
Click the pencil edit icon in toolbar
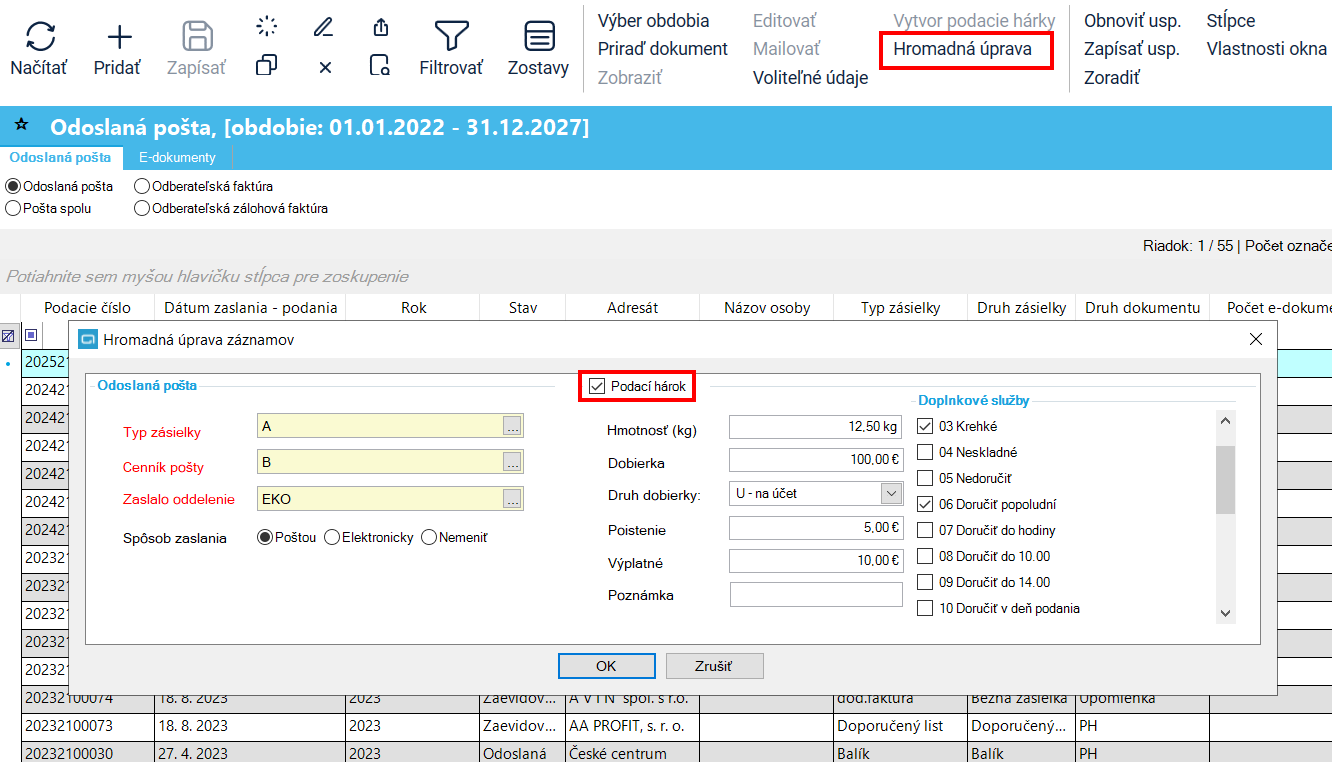pyautogui.click(x=323, y=27)
